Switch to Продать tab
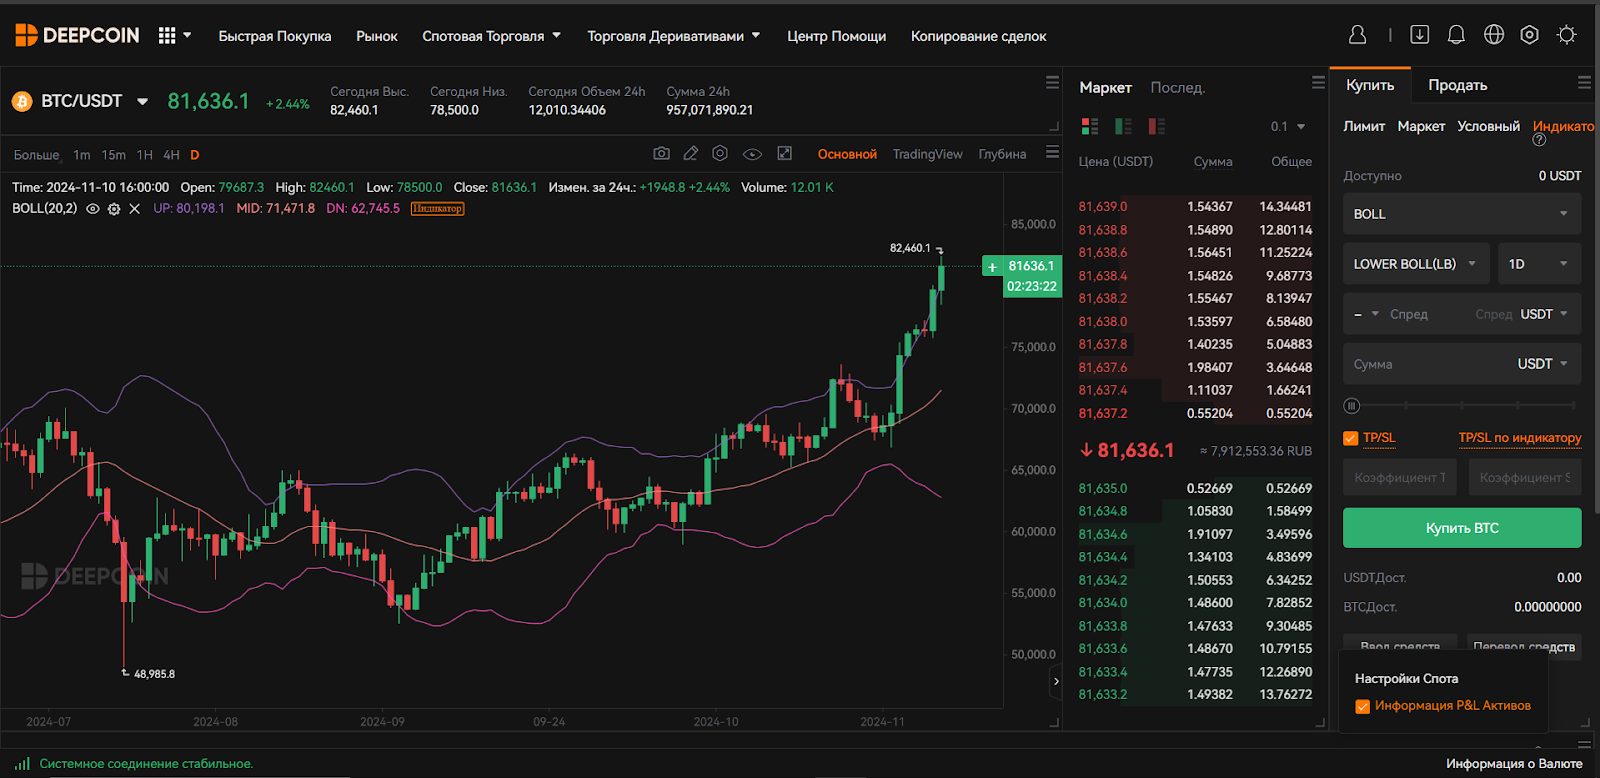 1457,85
